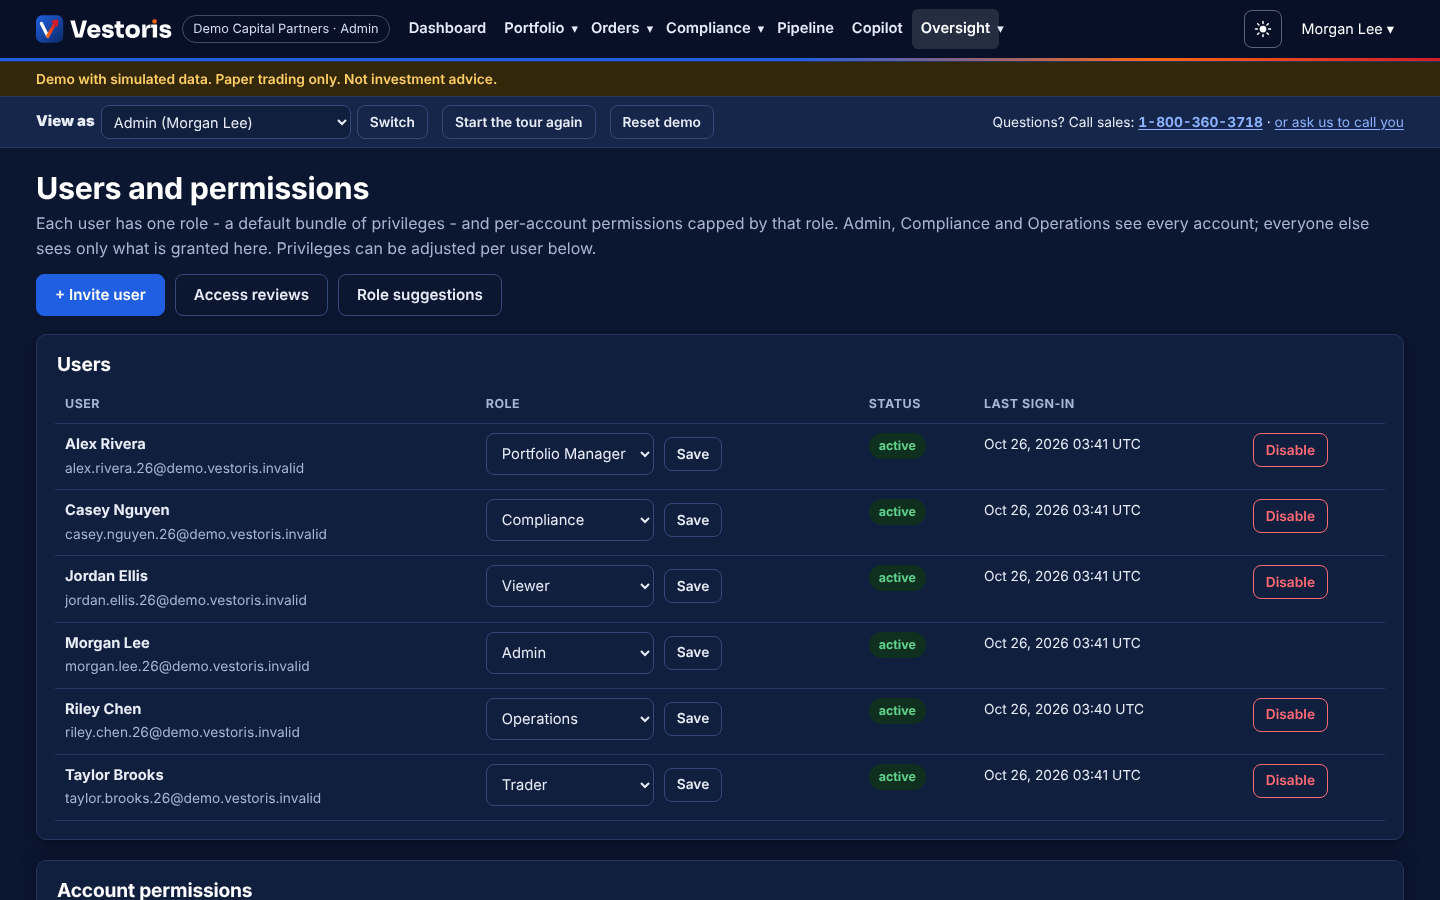Expand Riley Chen's Operations role dropdown
Viewport: 1440px width, 900px height.
[x=570, y=719]
